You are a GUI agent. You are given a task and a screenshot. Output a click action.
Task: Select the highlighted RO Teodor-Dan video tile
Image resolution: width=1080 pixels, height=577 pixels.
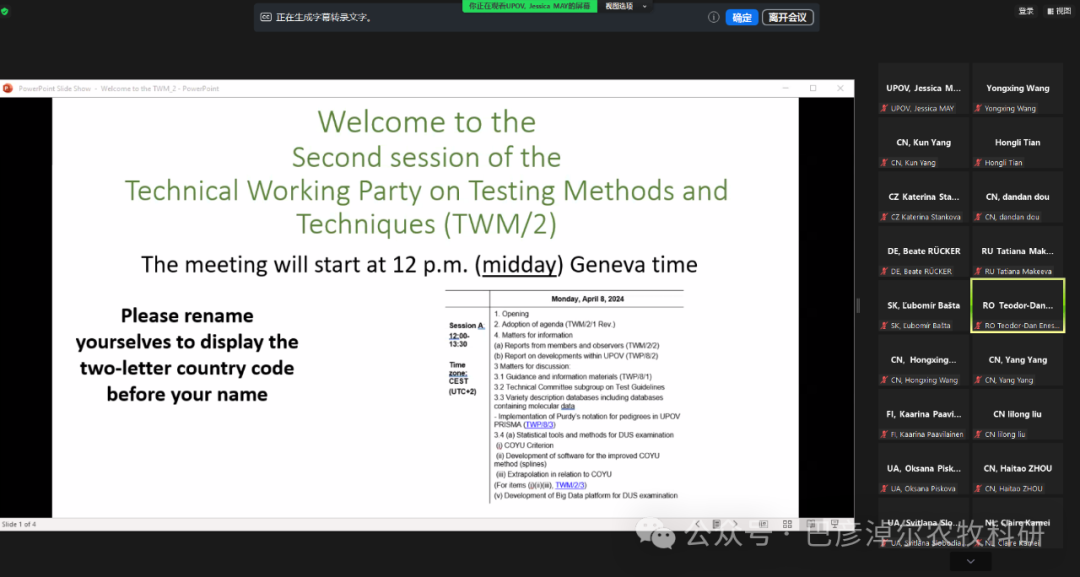click(1017, 305)
